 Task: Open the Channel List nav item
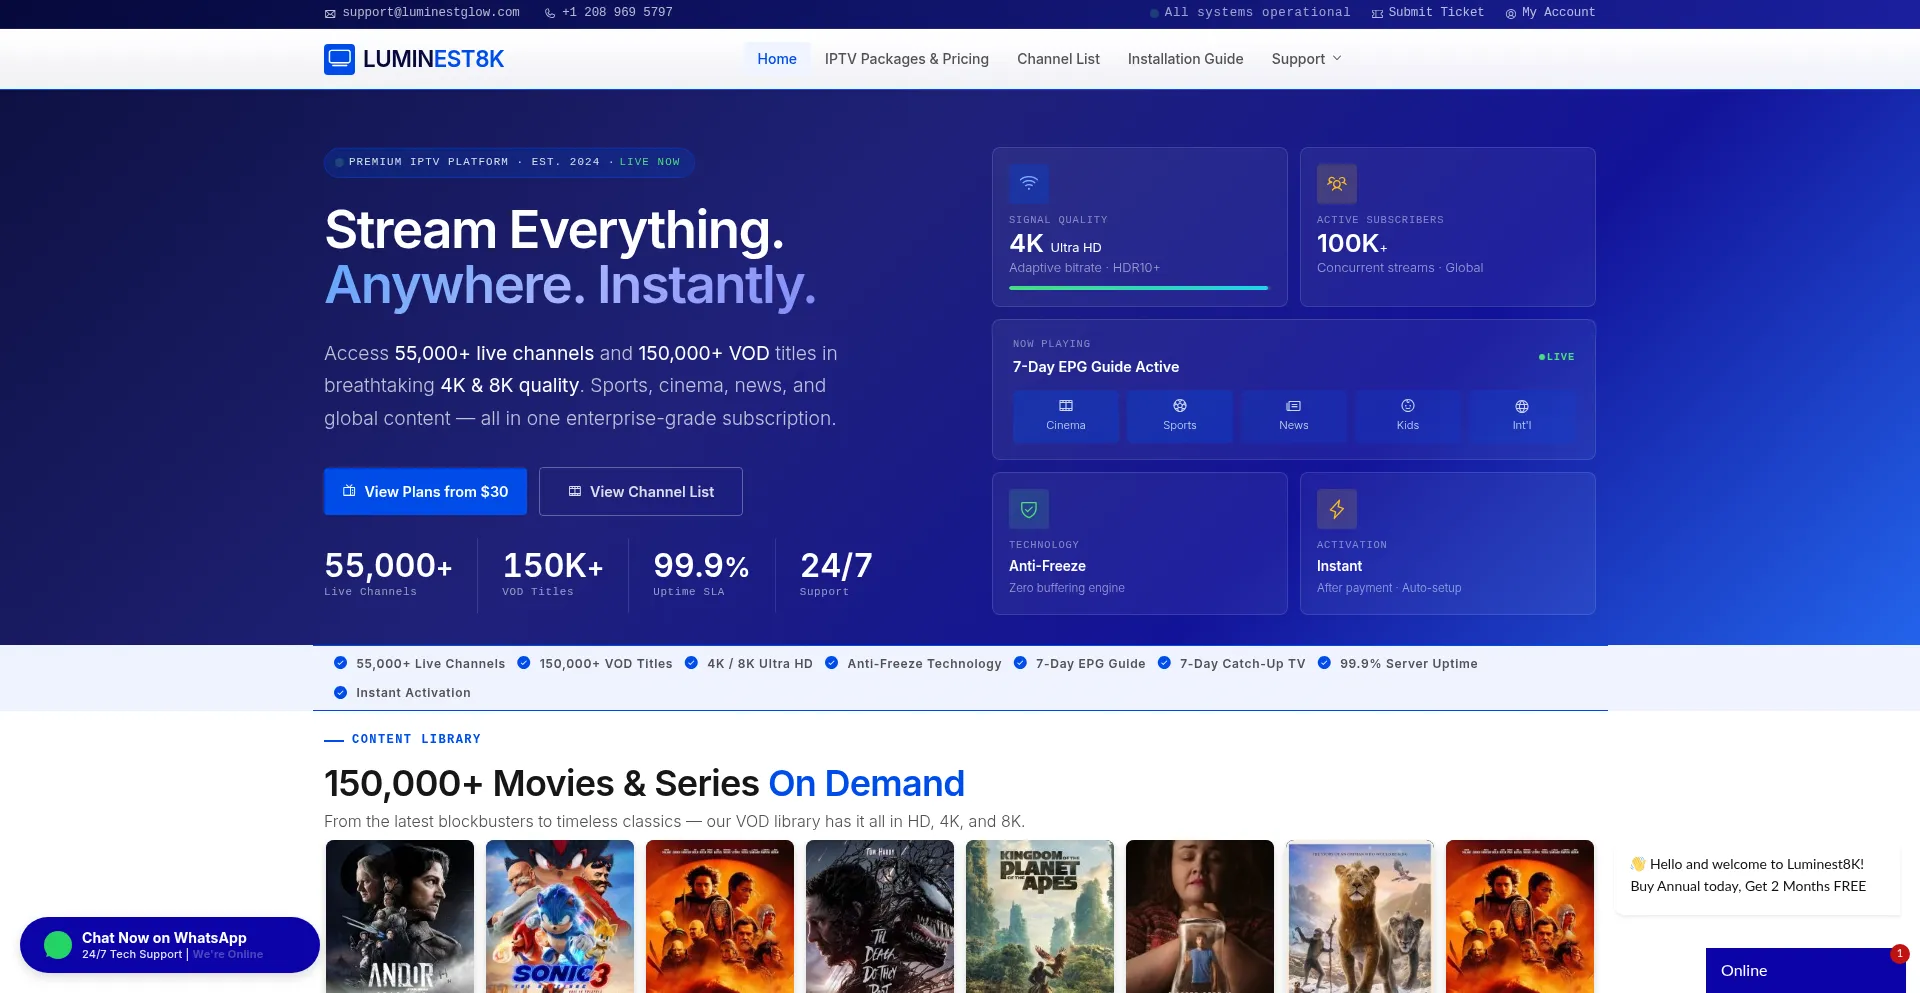(x=1058, y=59)
